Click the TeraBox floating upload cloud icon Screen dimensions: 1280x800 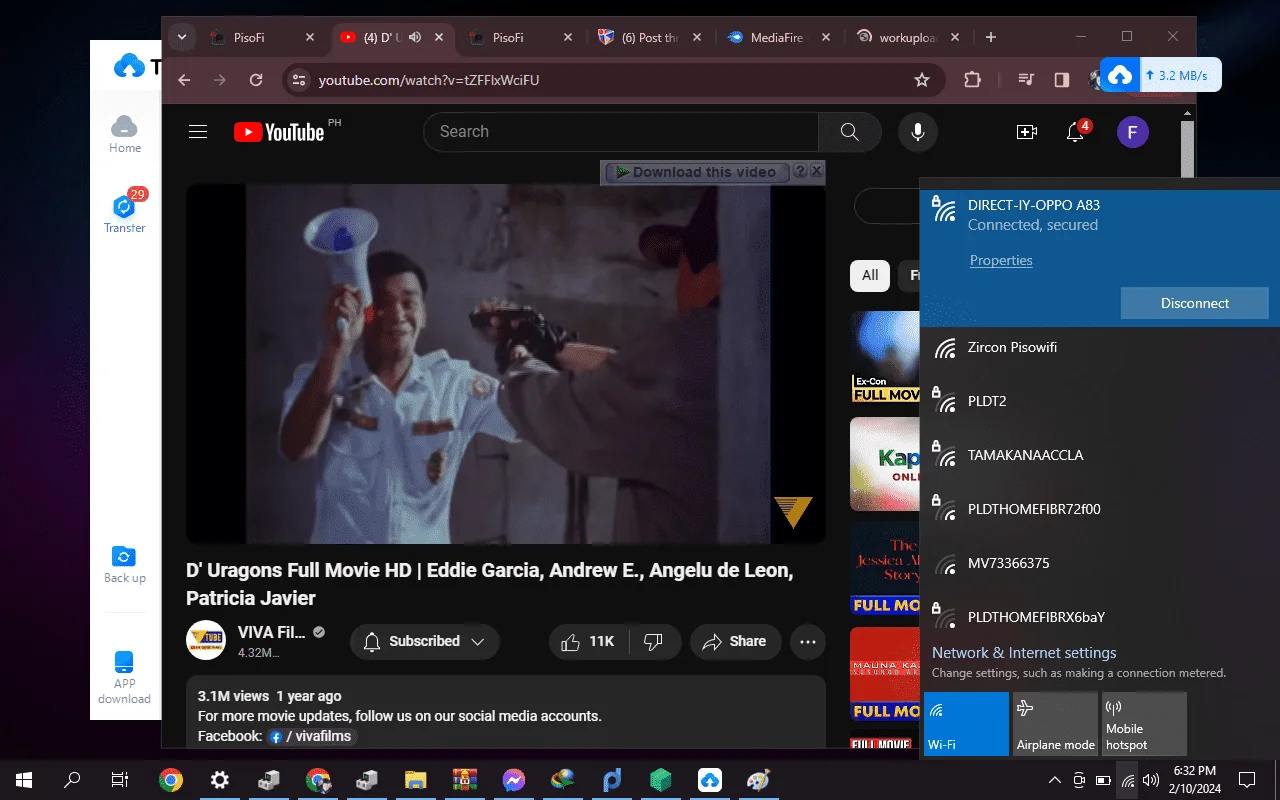click(1120, 75)
